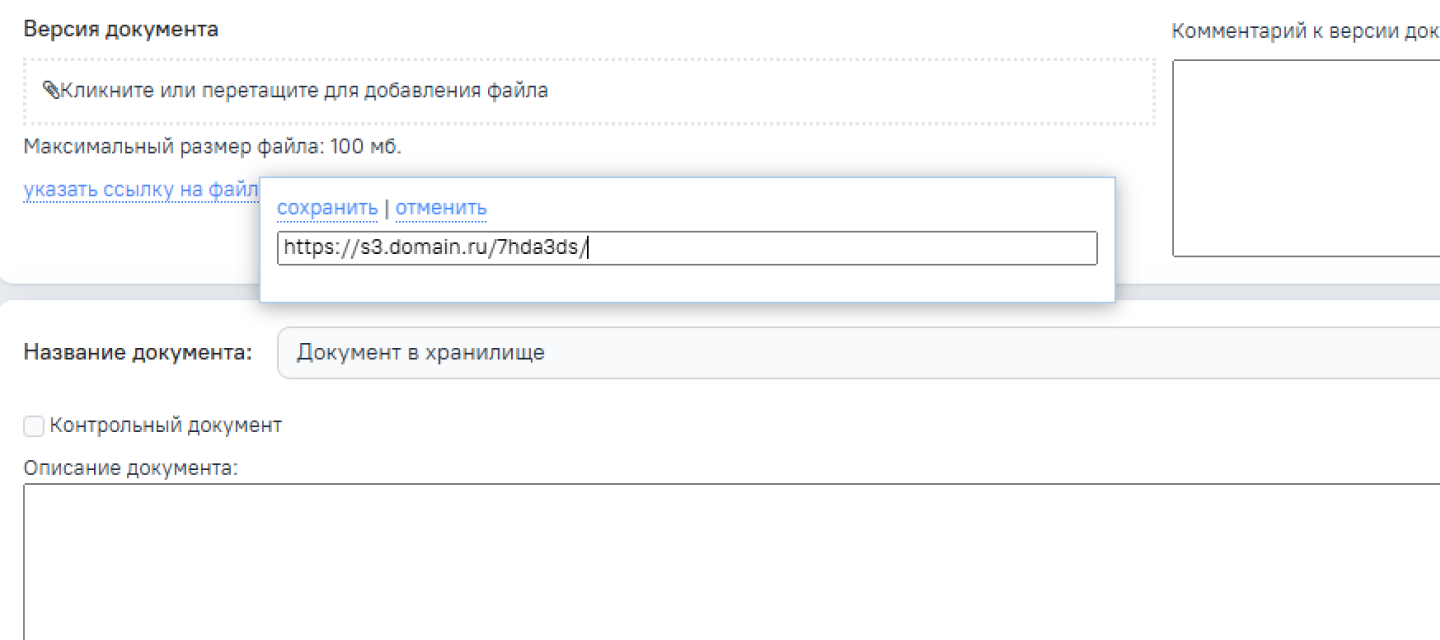Click the "Название документа:" label
This screenshot has width=1440, height=640.
click(138, 352)
